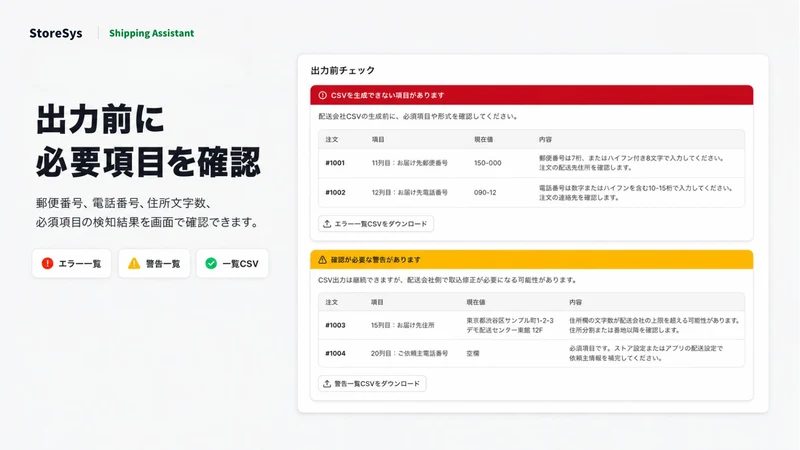The width and height of the screenshot is (800, 450).
Task: Click the green checkmark icon in 一覧CSV
Action: (211, 263)
